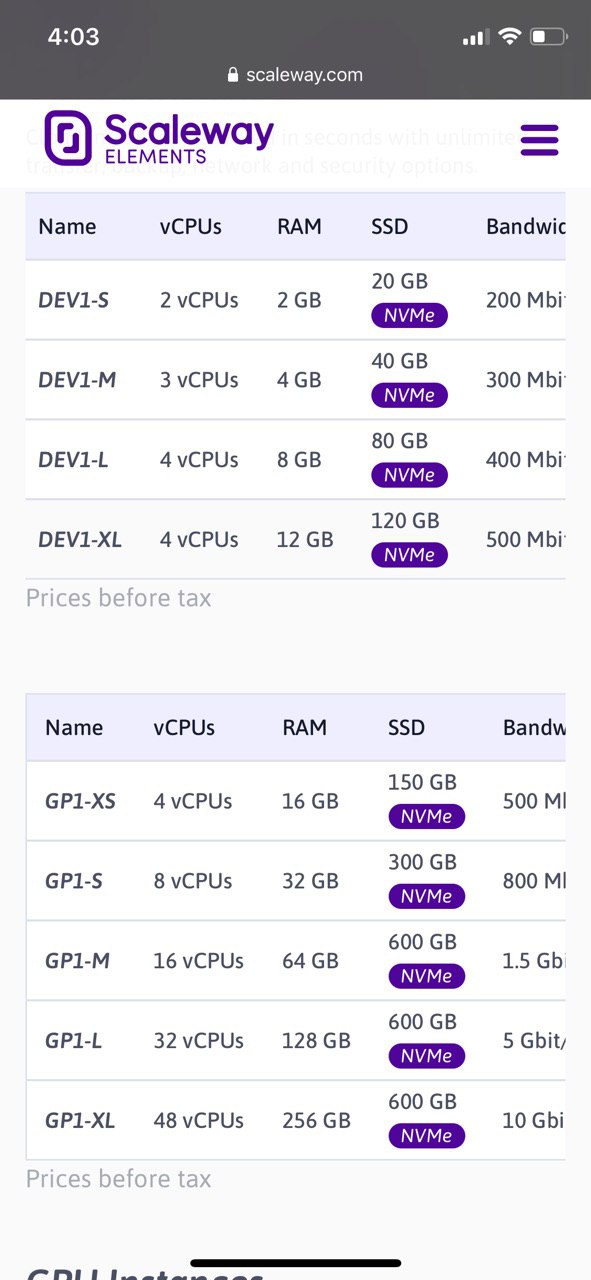Image resolution: width=591 pixels, height=1280 pixels.
Task: Tap the NVMe badge for GP1-XS
Action: [x=426, y=817]
